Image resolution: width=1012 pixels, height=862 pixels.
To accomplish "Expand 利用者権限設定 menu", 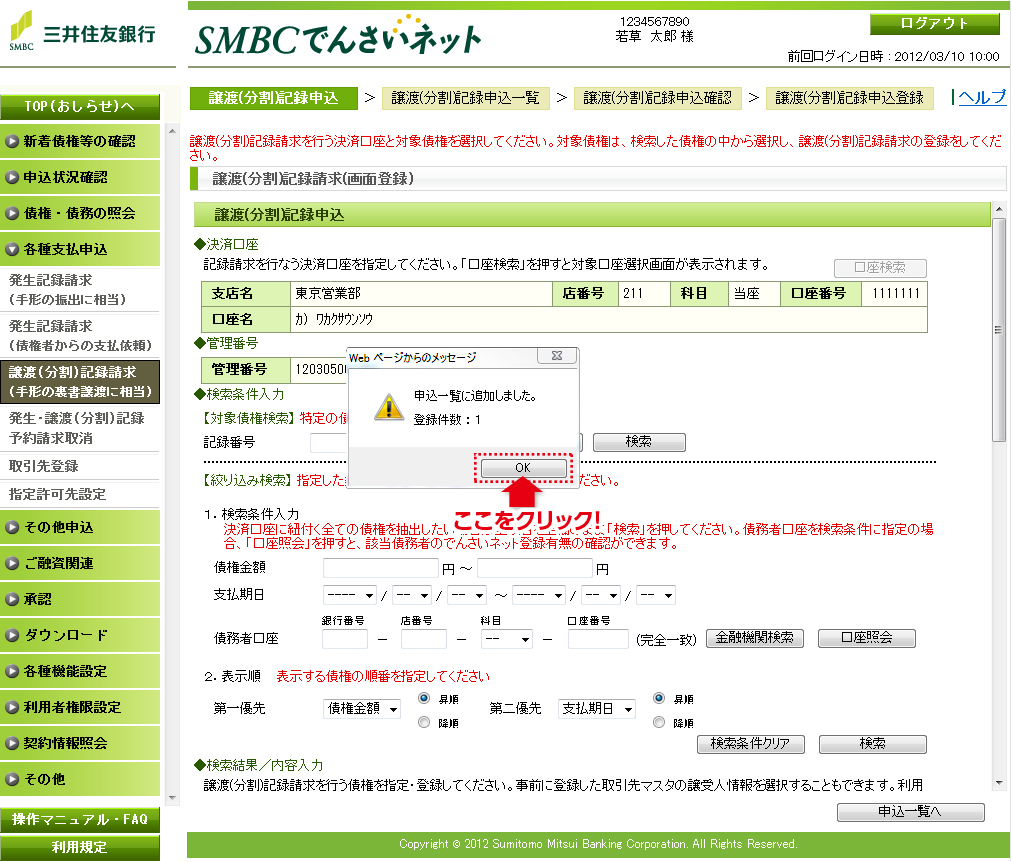I will pyautogui.click(x=80, y=708).
